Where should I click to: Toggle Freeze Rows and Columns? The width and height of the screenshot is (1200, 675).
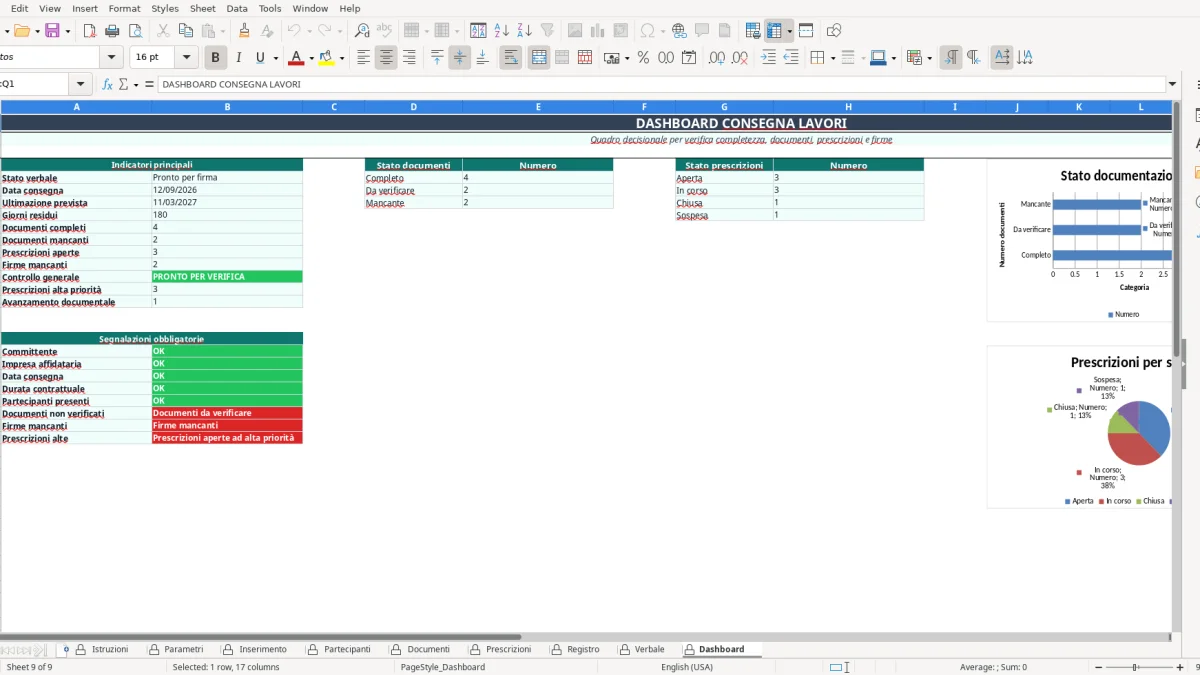pos(774,31)
